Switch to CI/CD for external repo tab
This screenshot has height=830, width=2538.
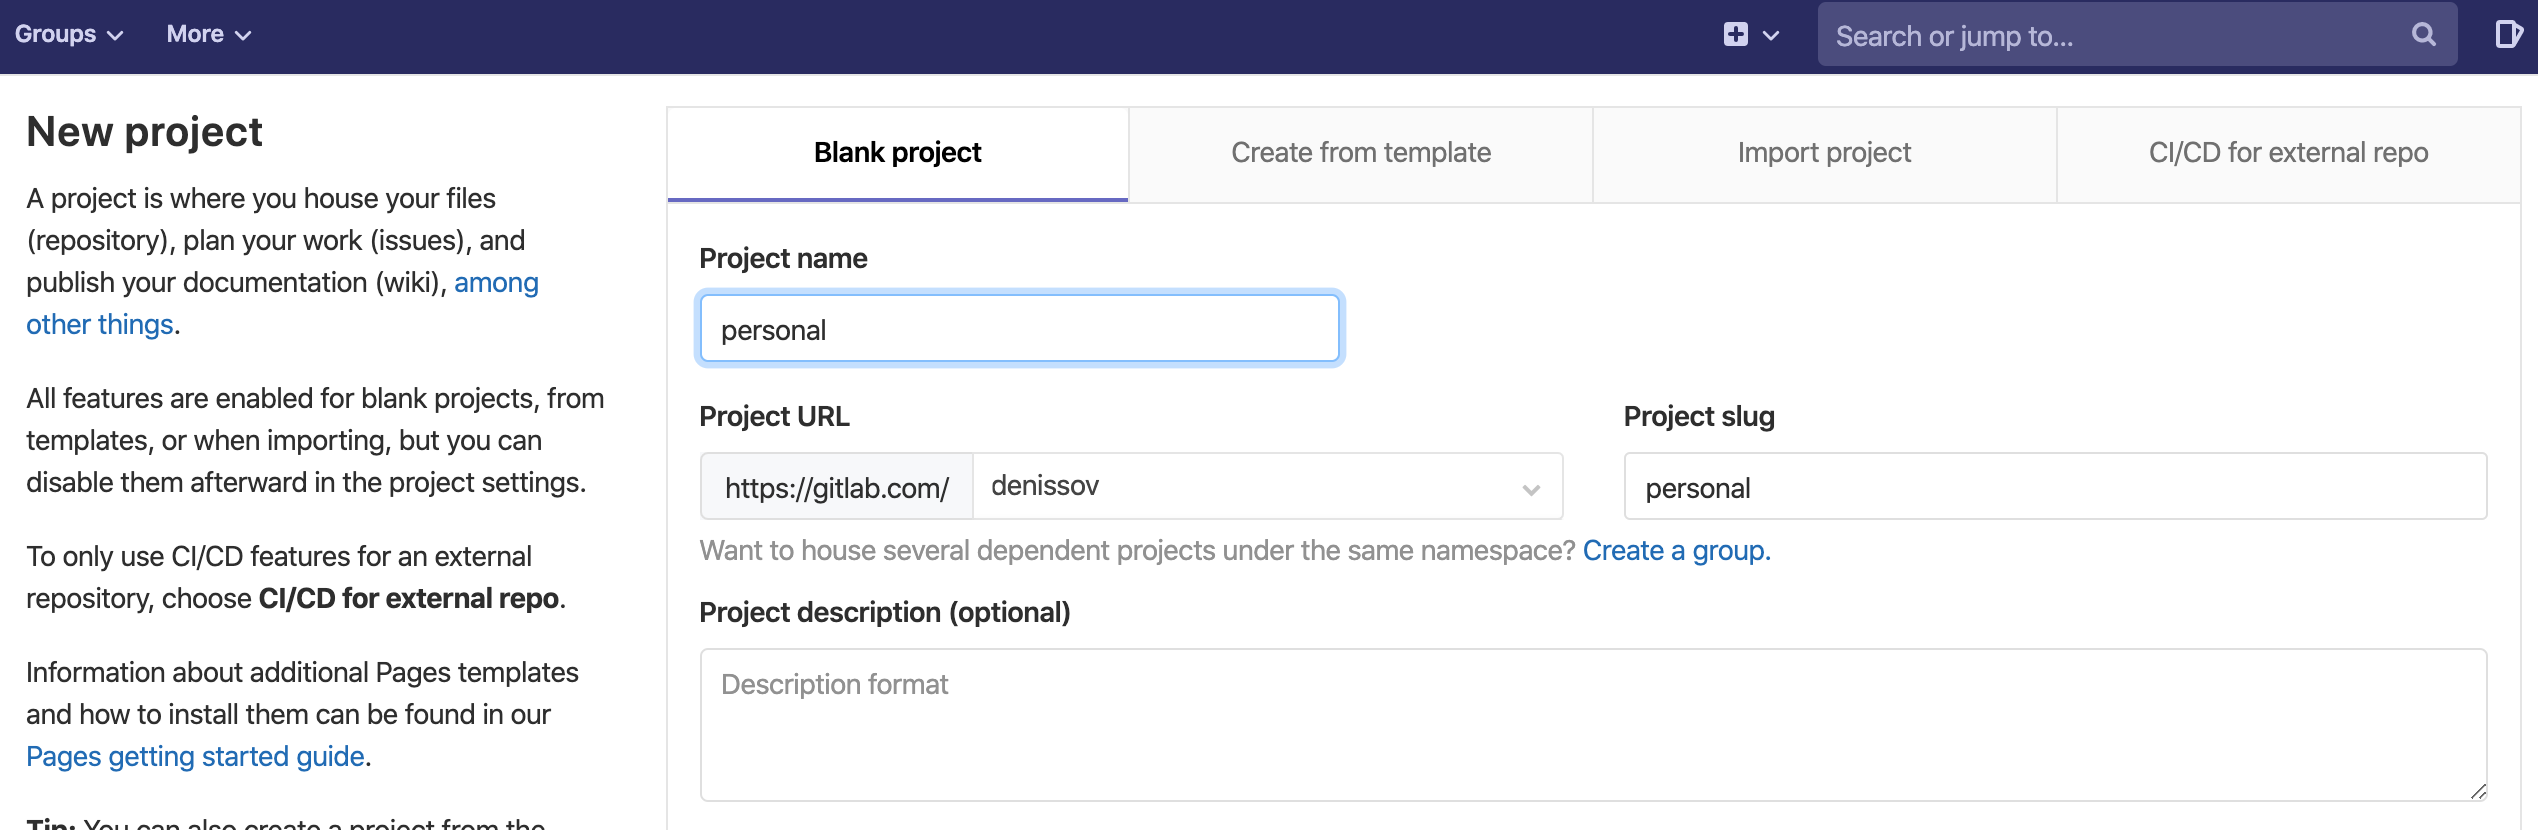click(x=2288, y=153)
